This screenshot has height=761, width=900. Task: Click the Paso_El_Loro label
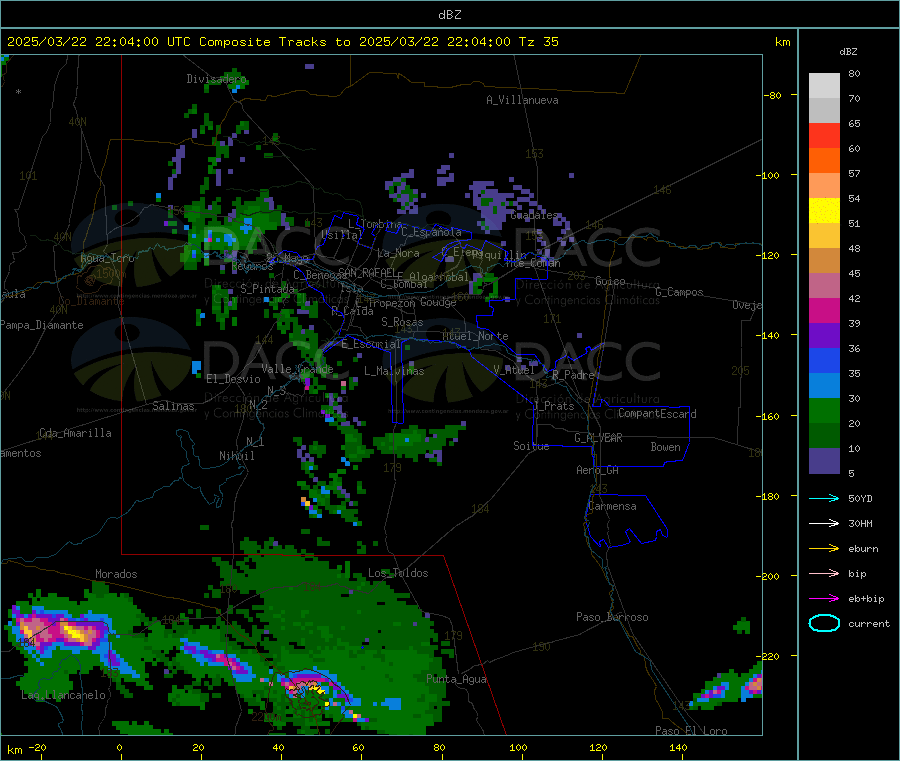tap(691, 731)
